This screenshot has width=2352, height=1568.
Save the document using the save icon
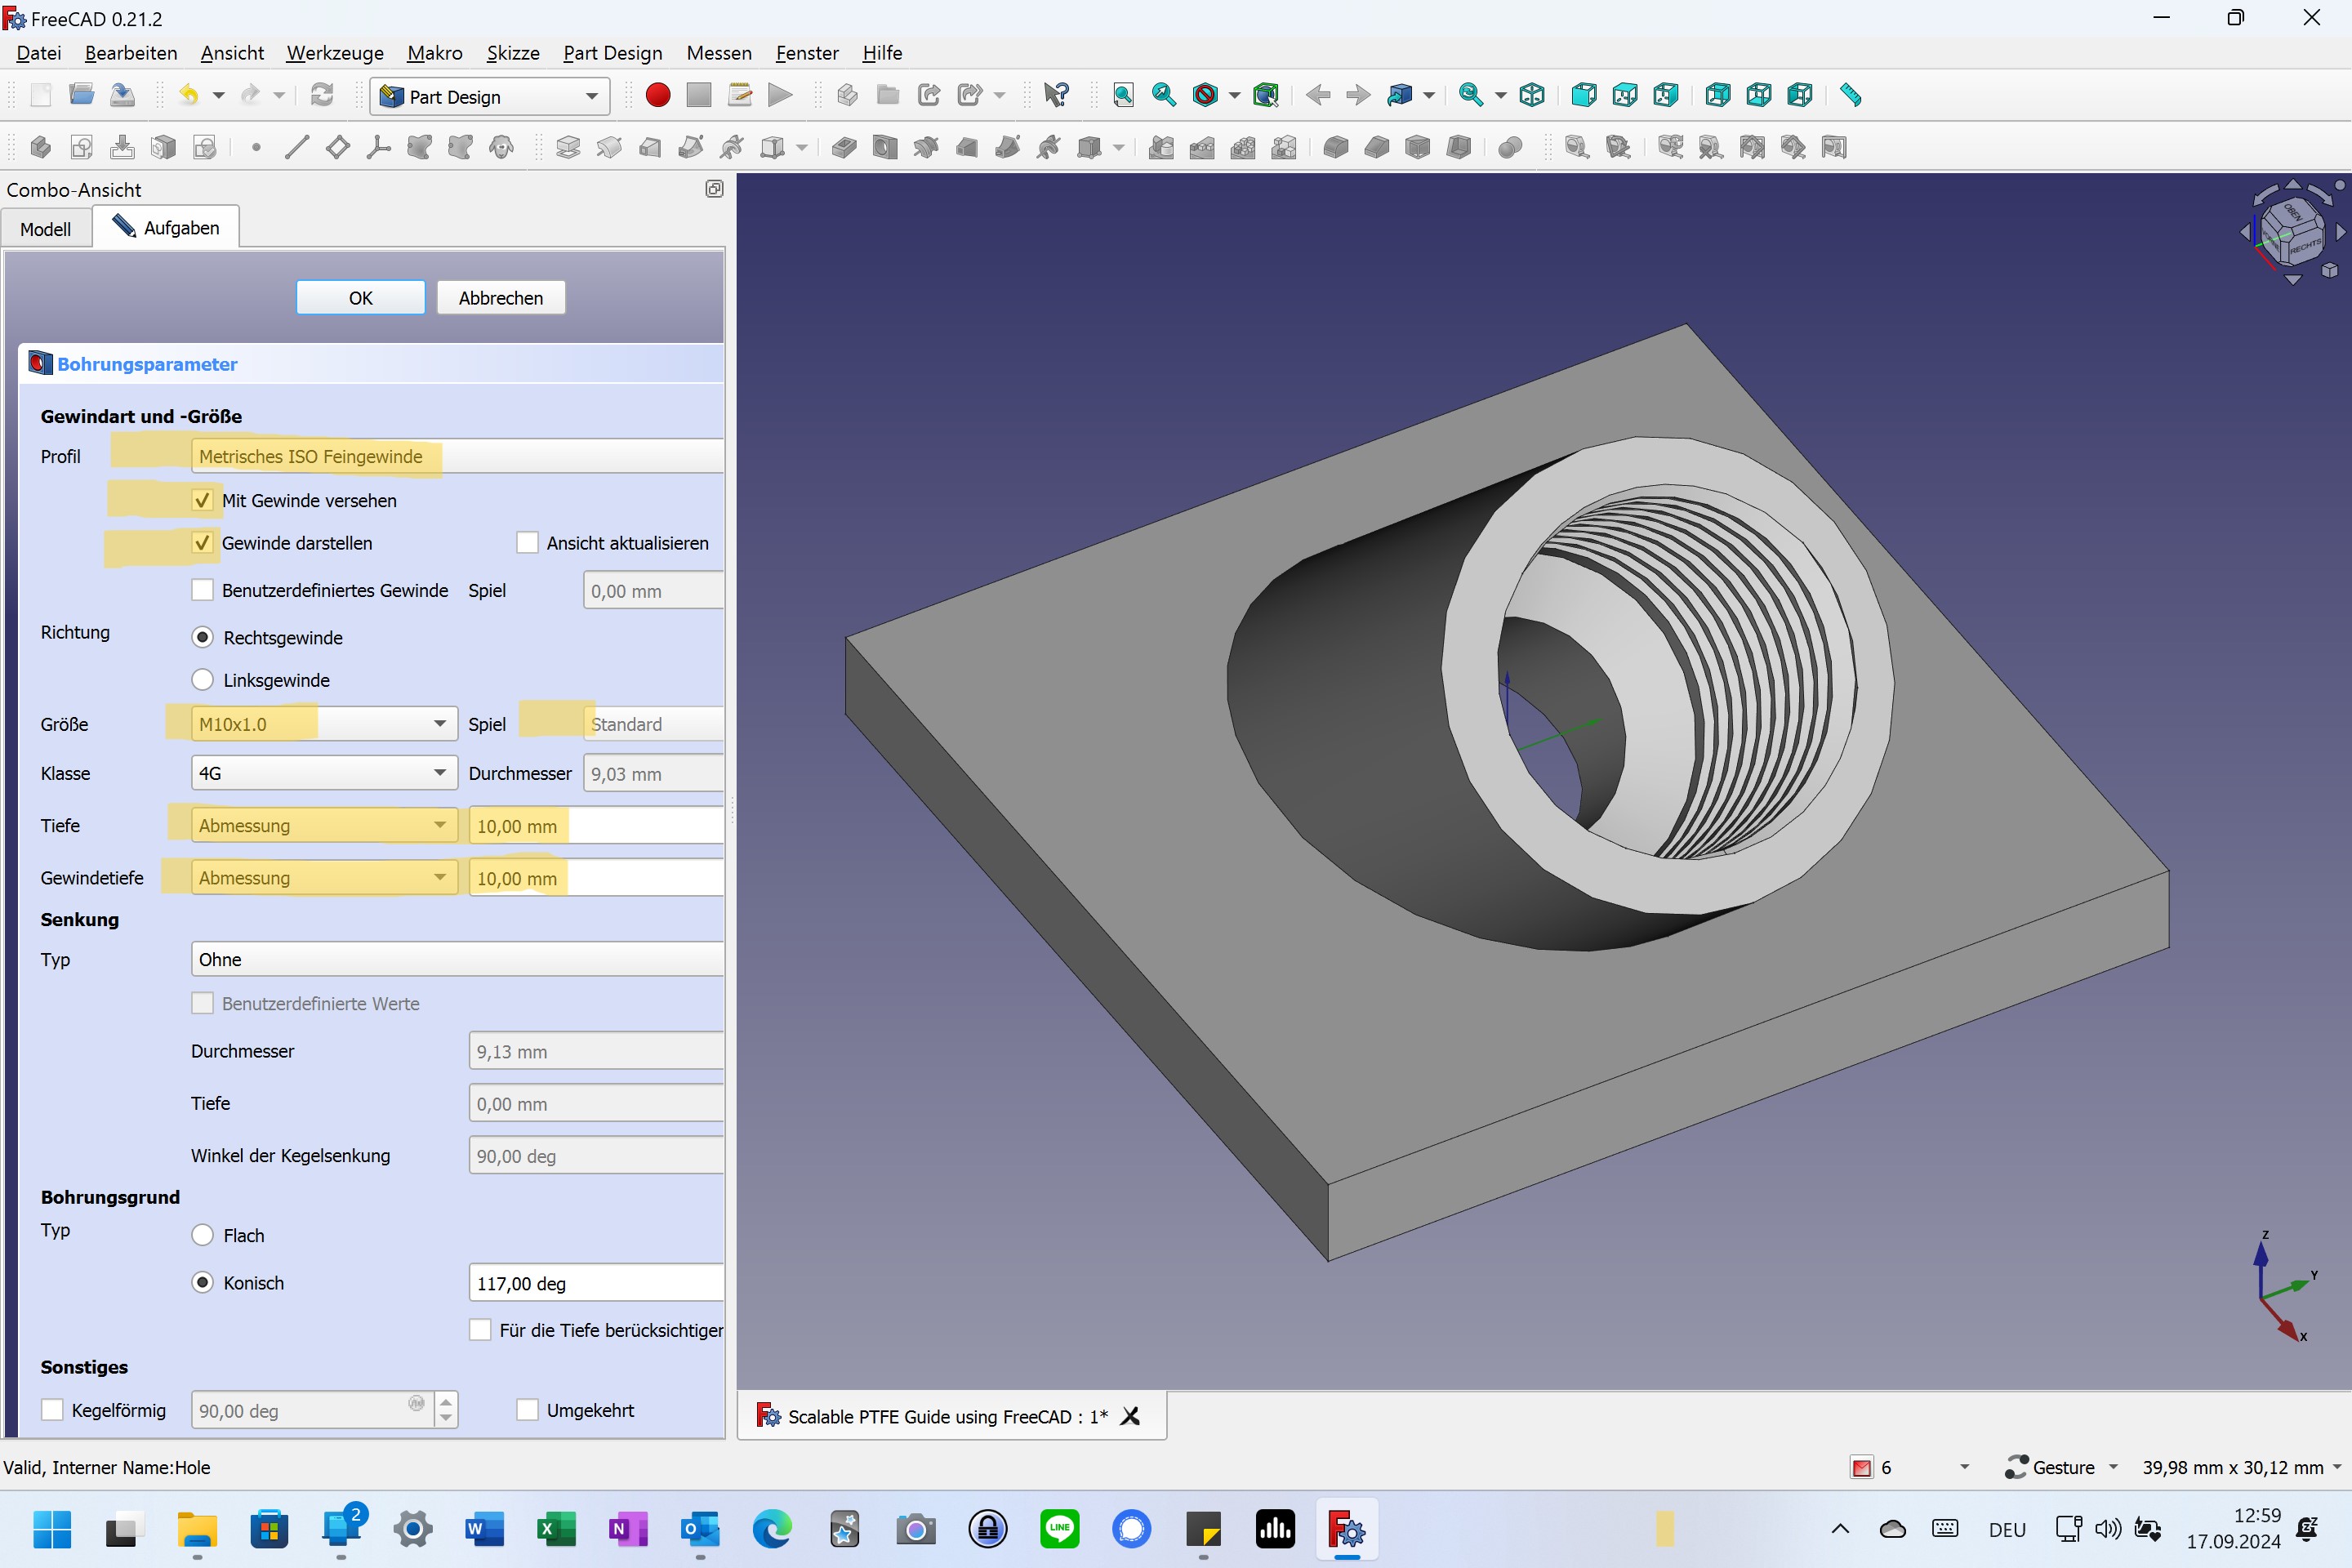tap(122, 95)
